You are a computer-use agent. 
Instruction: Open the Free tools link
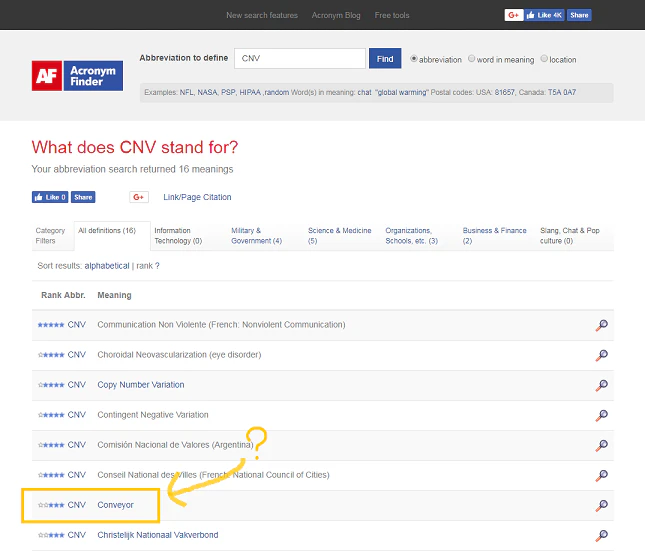click(x=392, y=15)
